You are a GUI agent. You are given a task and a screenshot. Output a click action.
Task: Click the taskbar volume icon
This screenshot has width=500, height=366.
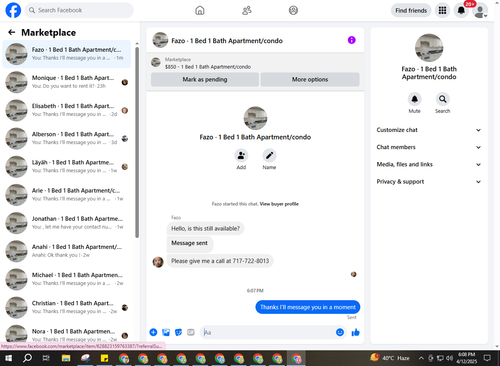click(449, 358)
